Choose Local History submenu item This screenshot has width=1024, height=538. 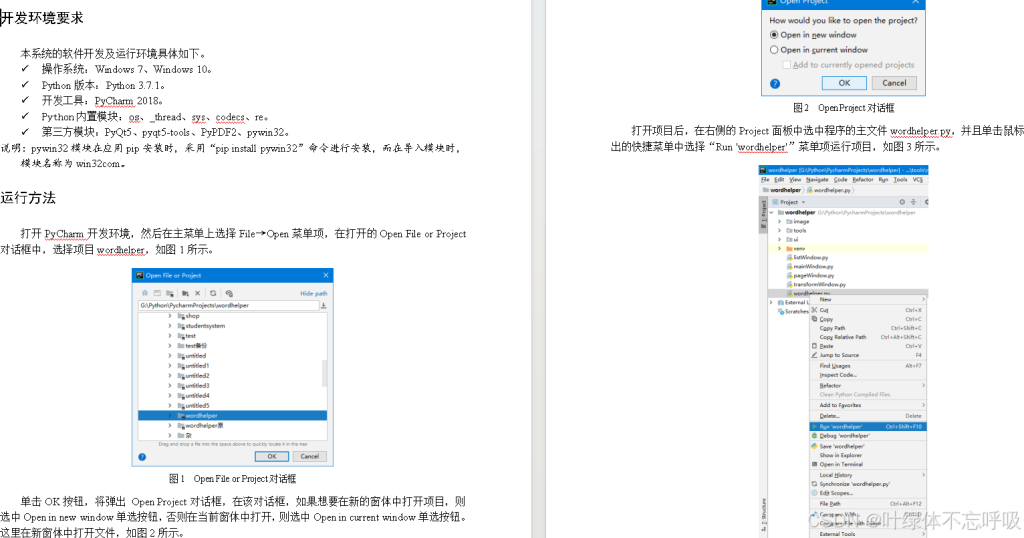pyautogui.click(x=867, y=475)
